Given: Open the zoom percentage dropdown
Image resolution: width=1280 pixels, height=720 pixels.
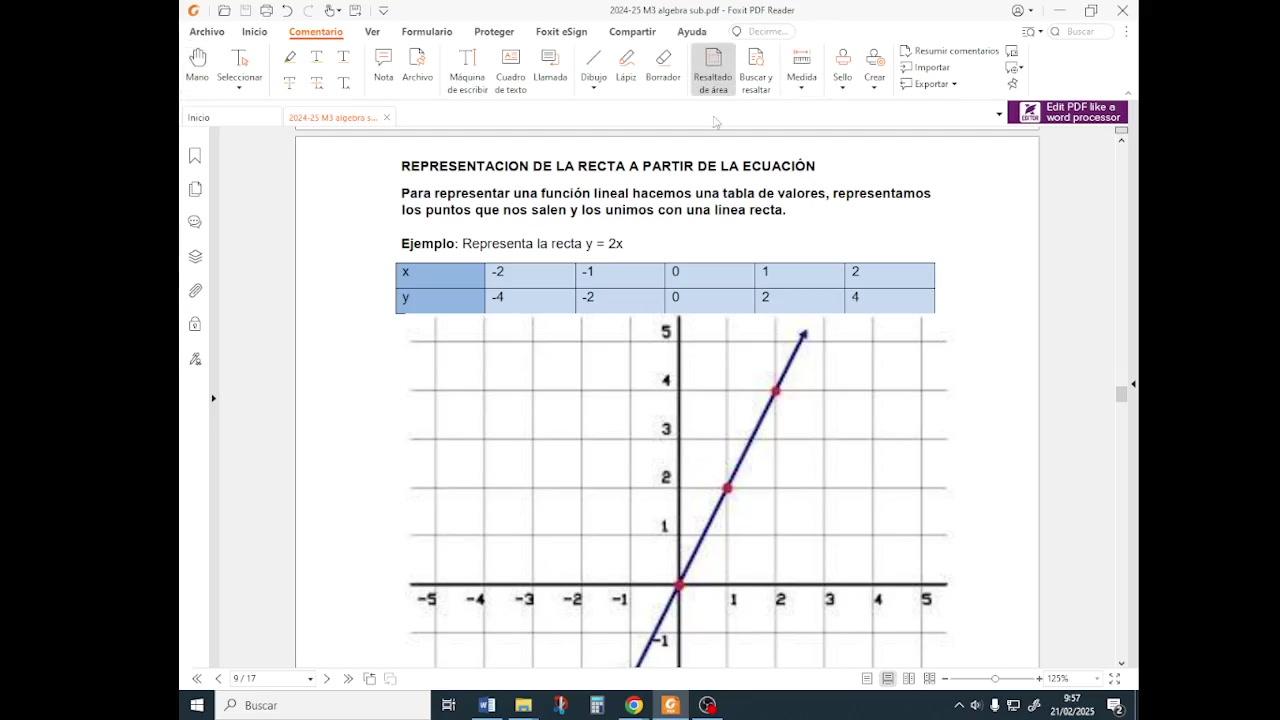Looking at the screenshot, I should [x=1097, y=679].
